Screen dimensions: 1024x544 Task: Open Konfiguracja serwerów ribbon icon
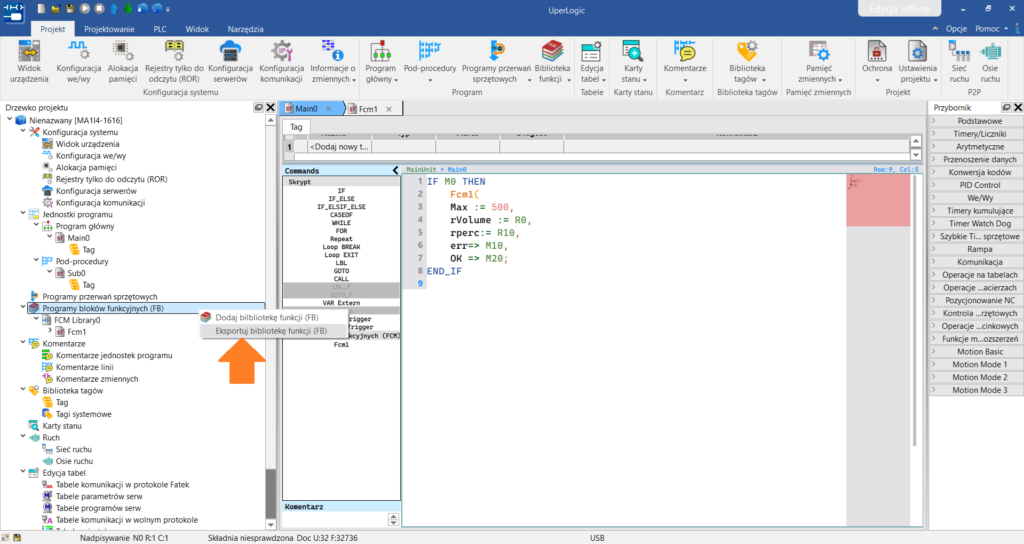click(230, 61)
